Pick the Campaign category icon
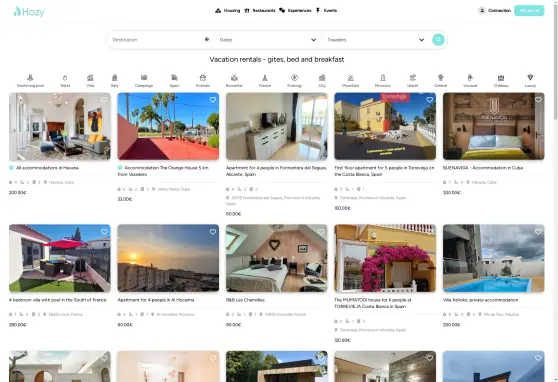558x382 pixels. (144, 78)
